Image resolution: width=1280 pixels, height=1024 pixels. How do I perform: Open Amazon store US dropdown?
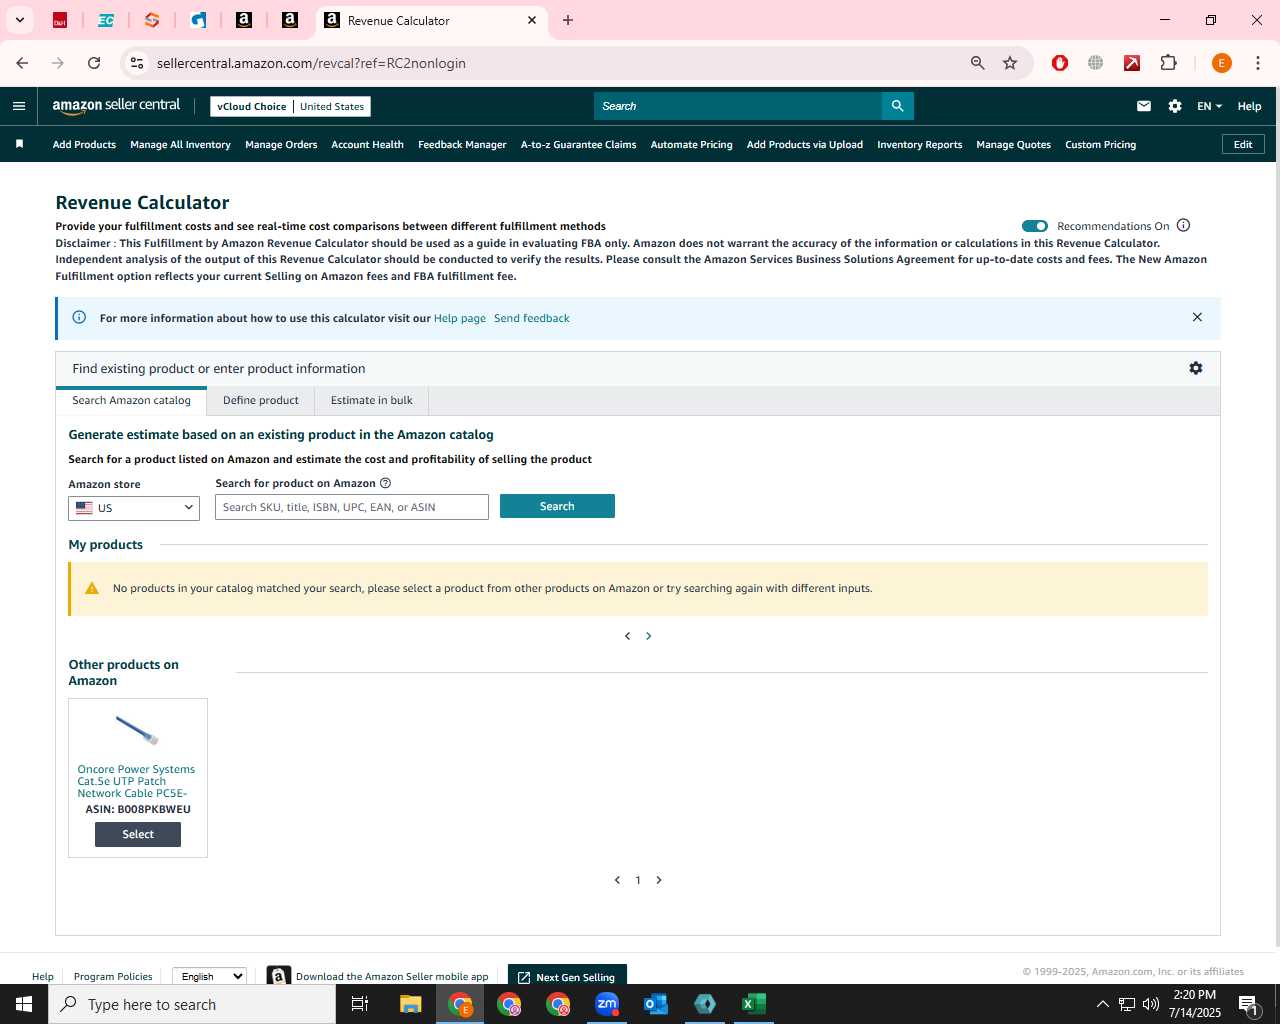134,508
